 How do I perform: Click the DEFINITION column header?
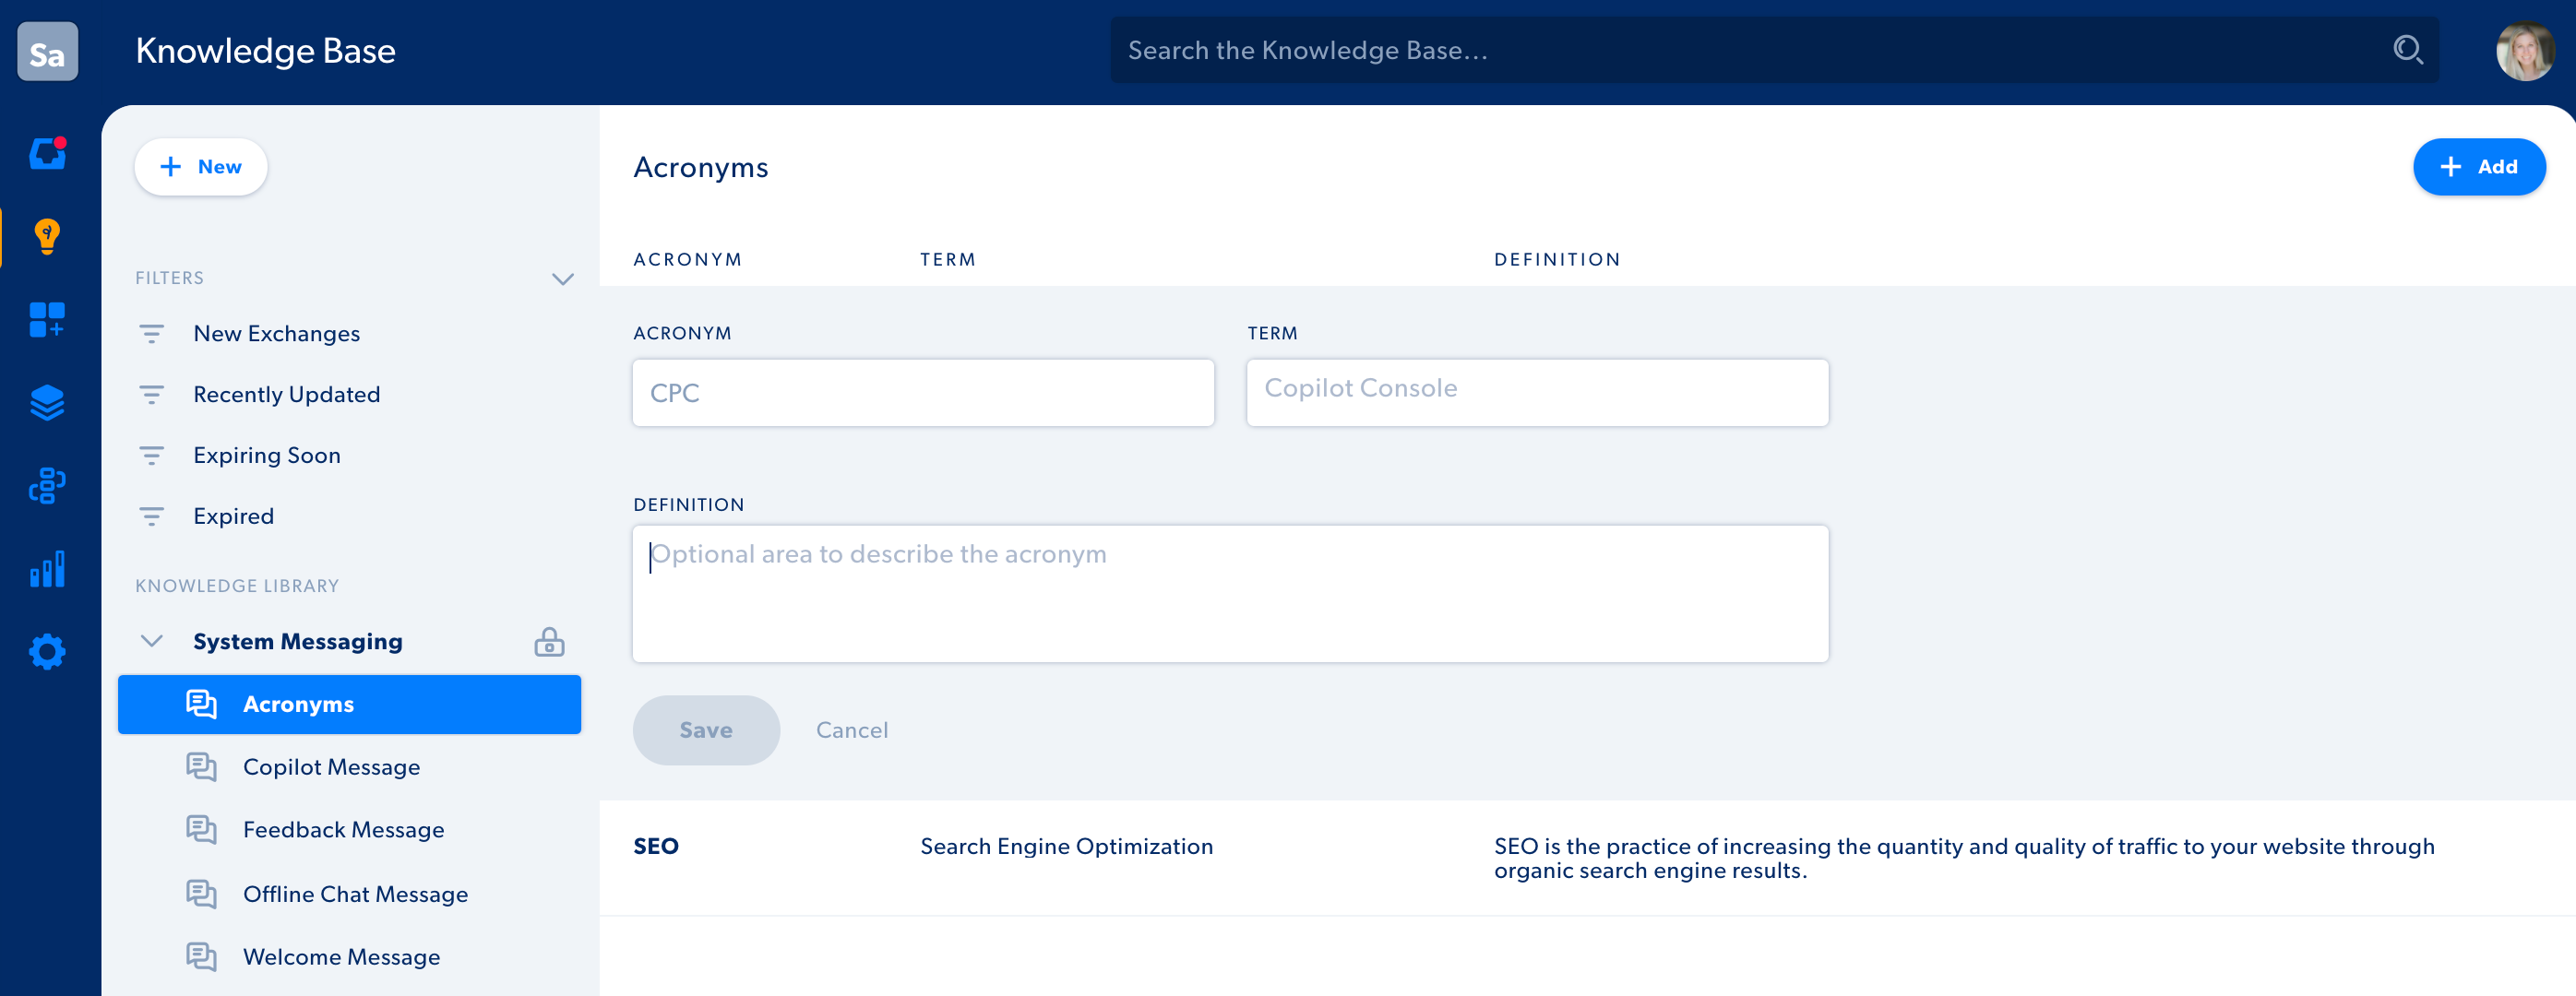point(1557,260)
